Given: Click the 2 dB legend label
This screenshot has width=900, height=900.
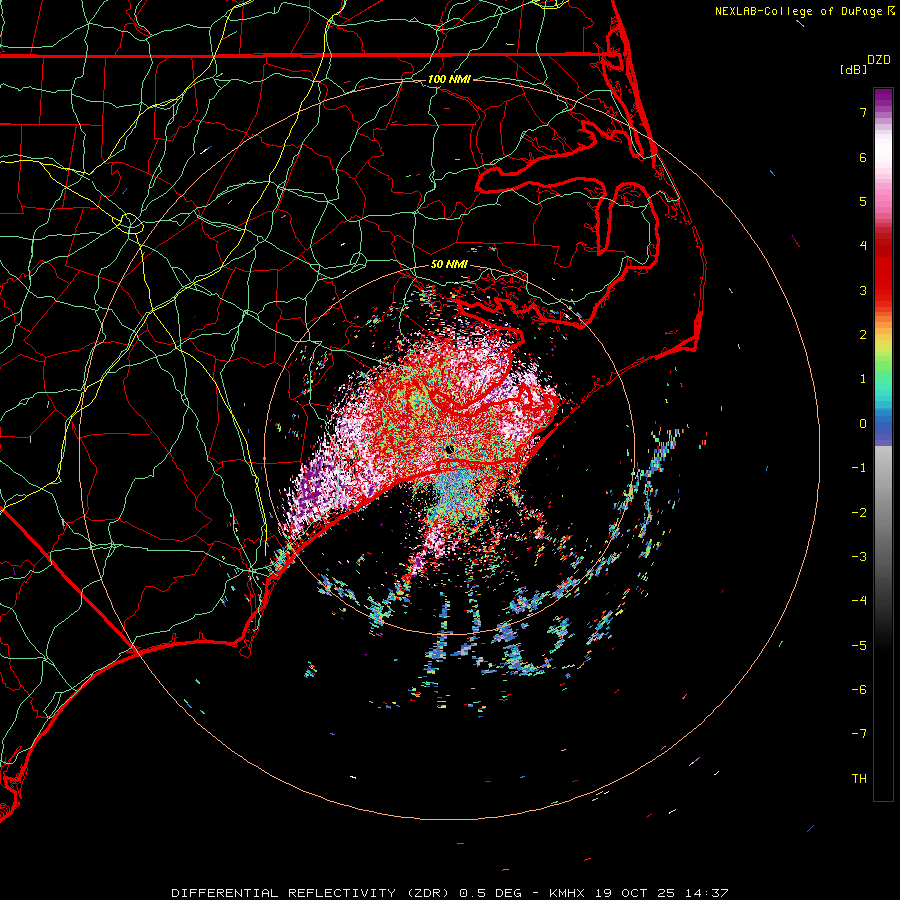Looking at the screenshot, I should 863,335.
